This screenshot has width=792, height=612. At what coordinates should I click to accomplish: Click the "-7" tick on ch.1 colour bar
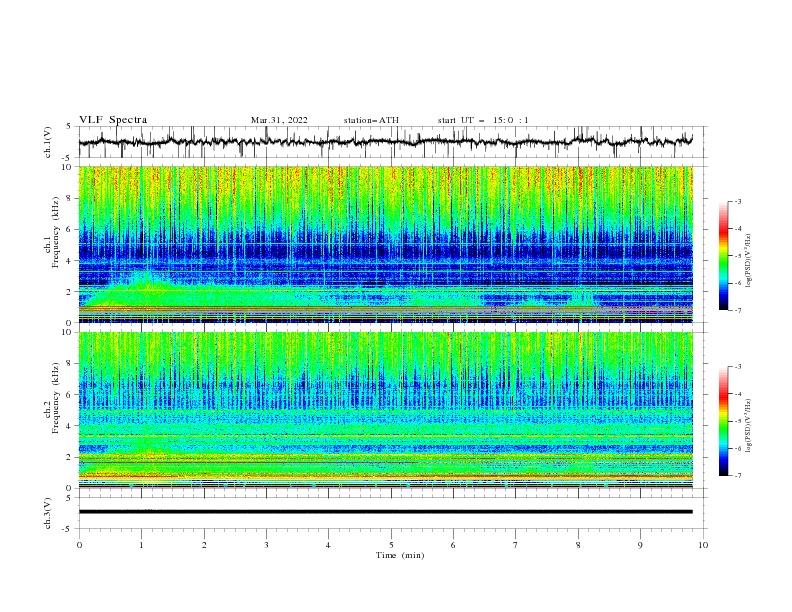(738, 310)
